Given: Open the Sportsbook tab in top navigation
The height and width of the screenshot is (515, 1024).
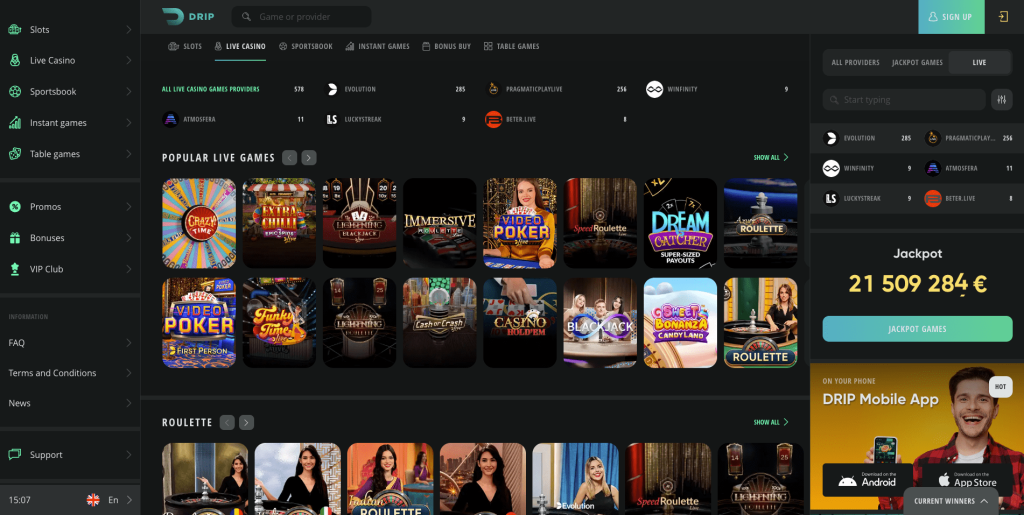Looking at the screenshot, I should (x=306, y=46).
